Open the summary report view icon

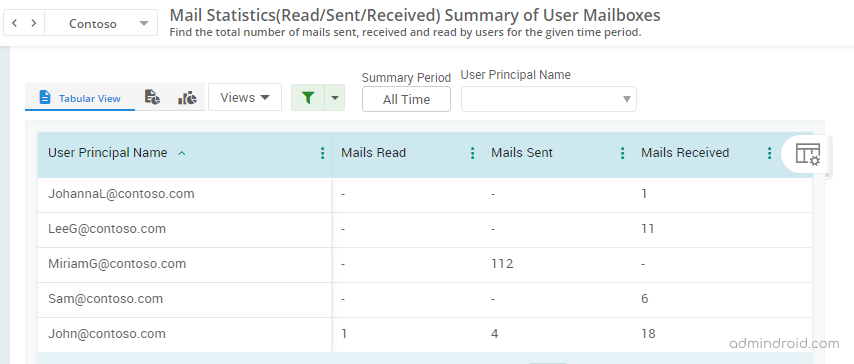[152, 98]
